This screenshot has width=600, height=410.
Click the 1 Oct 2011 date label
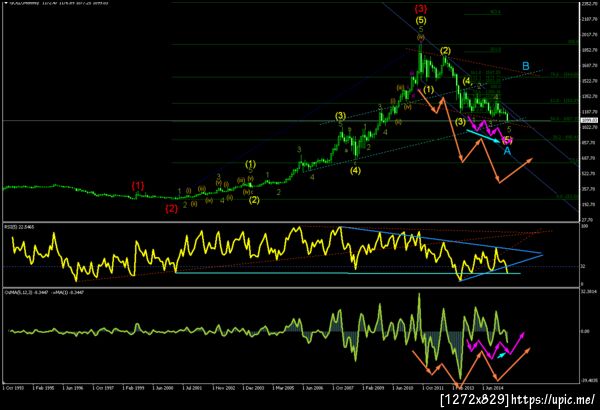click(x=433, y=388)
